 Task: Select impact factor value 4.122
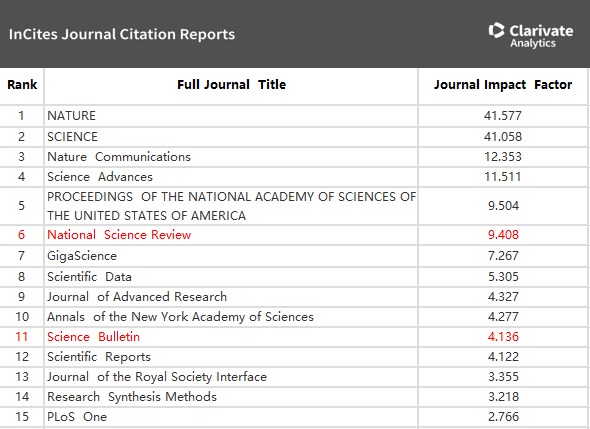pos(503,356)
